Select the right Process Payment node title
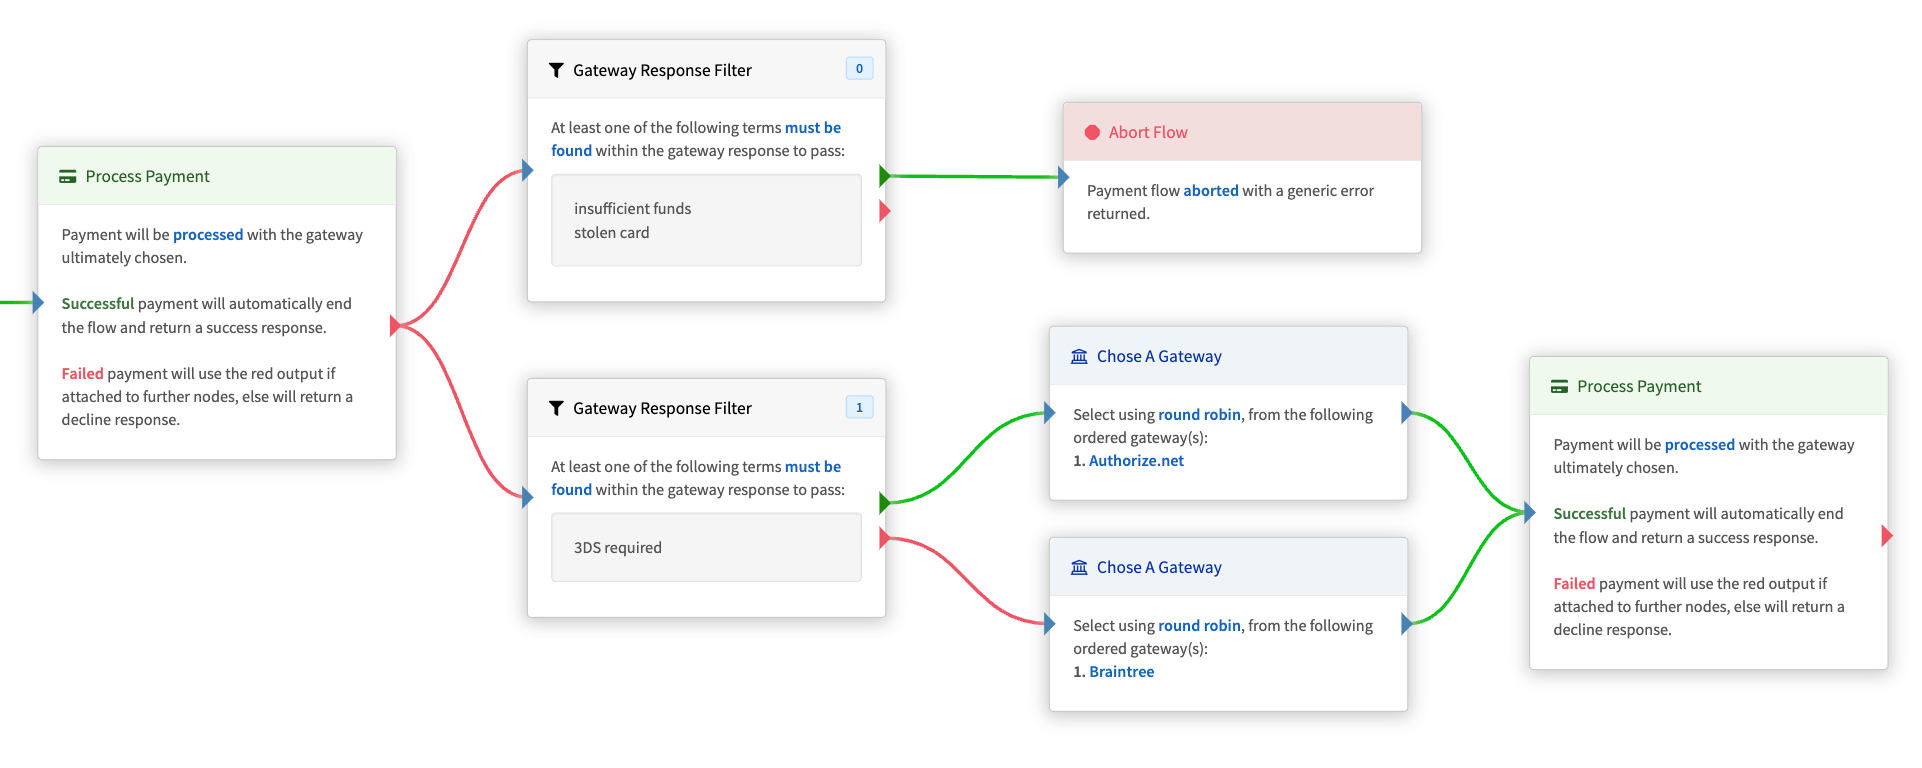This screenshot has height=768, width=1922. pyautogui.click(x=1639, y=387)
